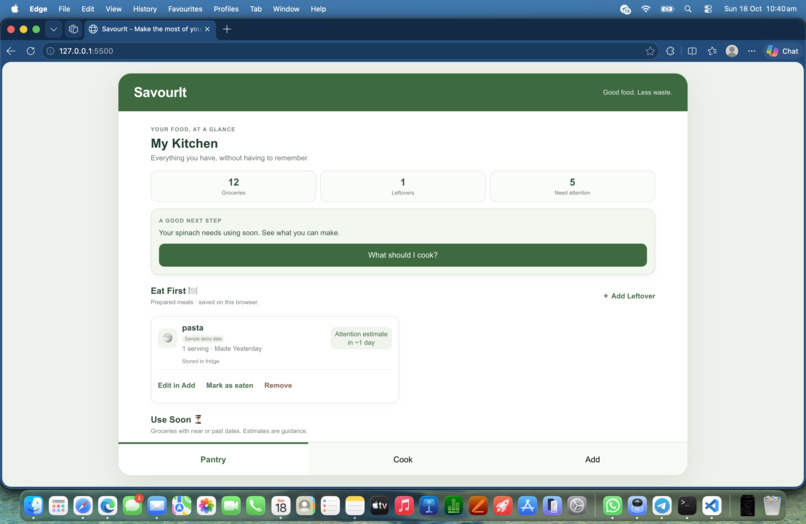806x524 pixels.
Task: Open Copilot Chat in the toolbar
Action: pos(782,51)
